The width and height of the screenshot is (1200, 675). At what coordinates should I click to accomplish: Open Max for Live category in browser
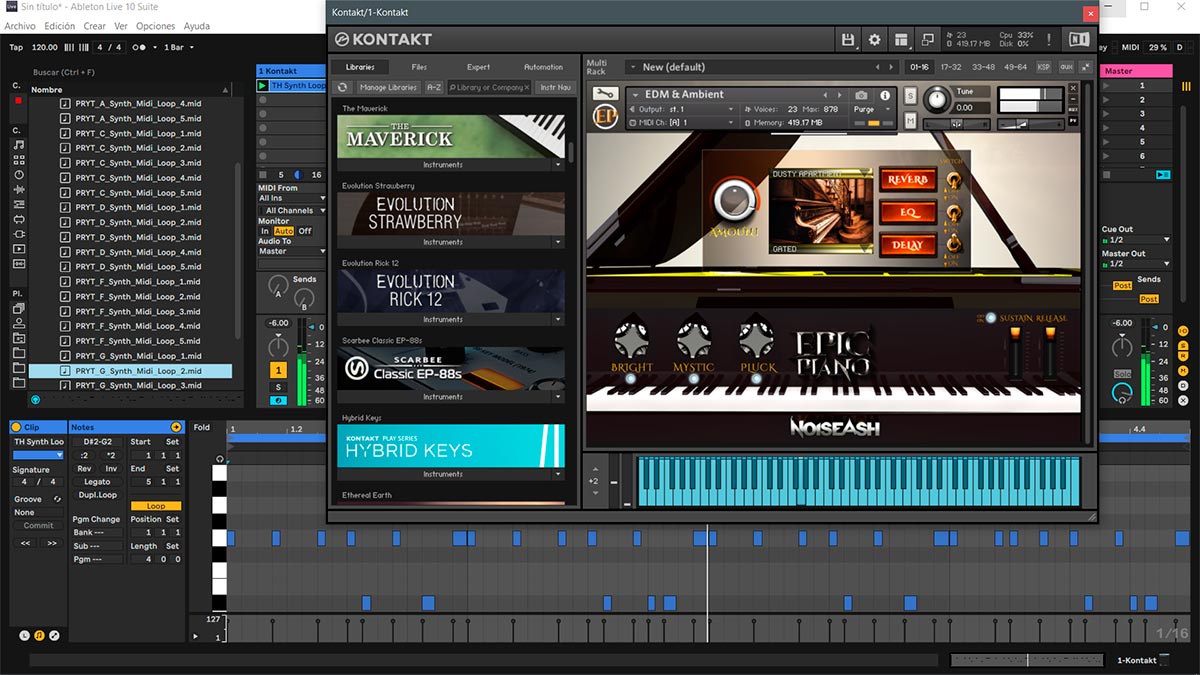(x=18, y=219)
